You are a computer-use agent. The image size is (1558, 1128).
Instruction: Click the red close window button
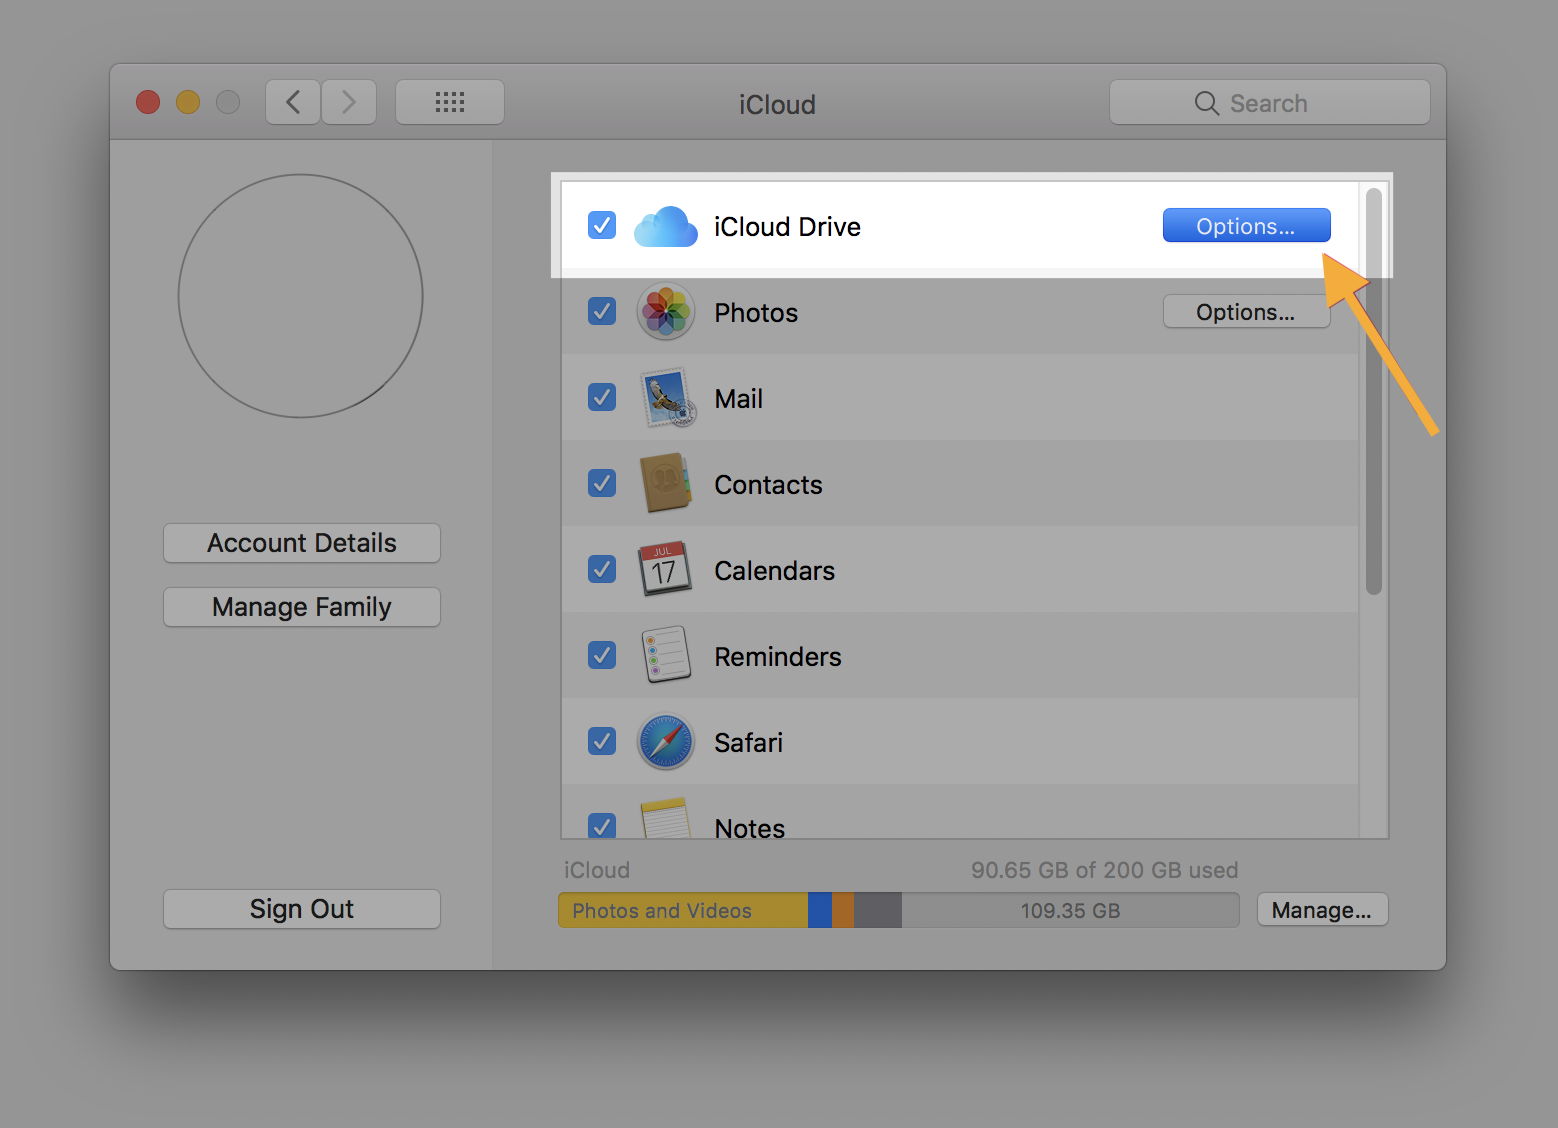coord(148,102)
